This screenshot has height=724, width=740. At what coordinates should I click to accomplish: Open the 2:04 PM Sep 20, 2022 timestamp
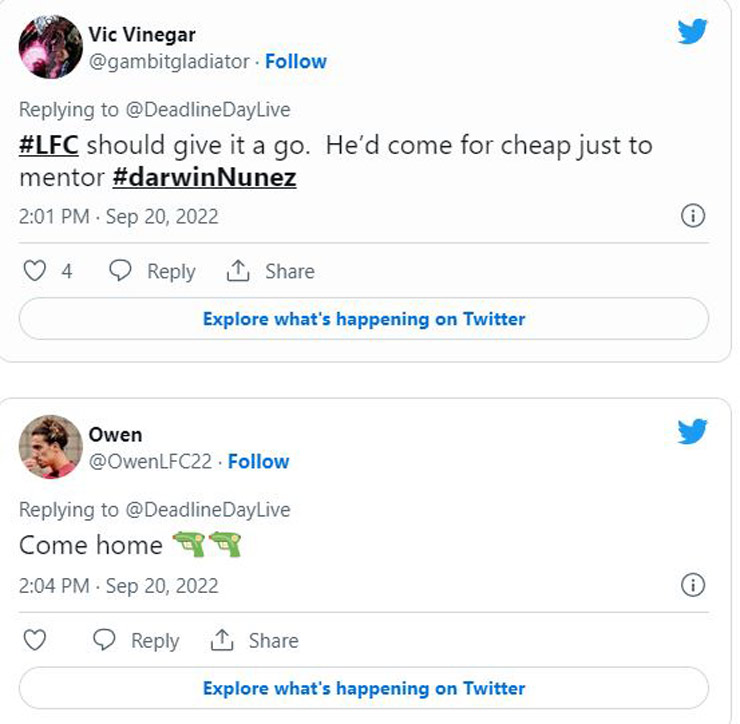[118, 585]
